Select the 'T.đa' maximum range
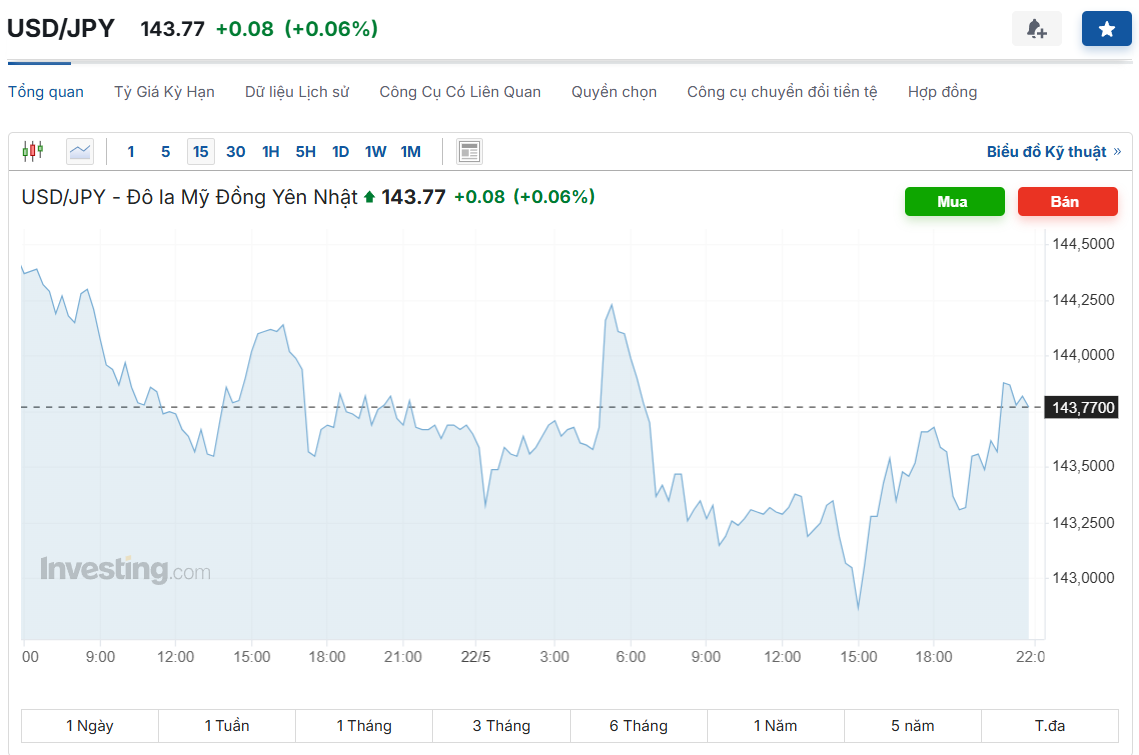The width and height of the screenshot is (1139, 755). click(x=1050, y=726)
